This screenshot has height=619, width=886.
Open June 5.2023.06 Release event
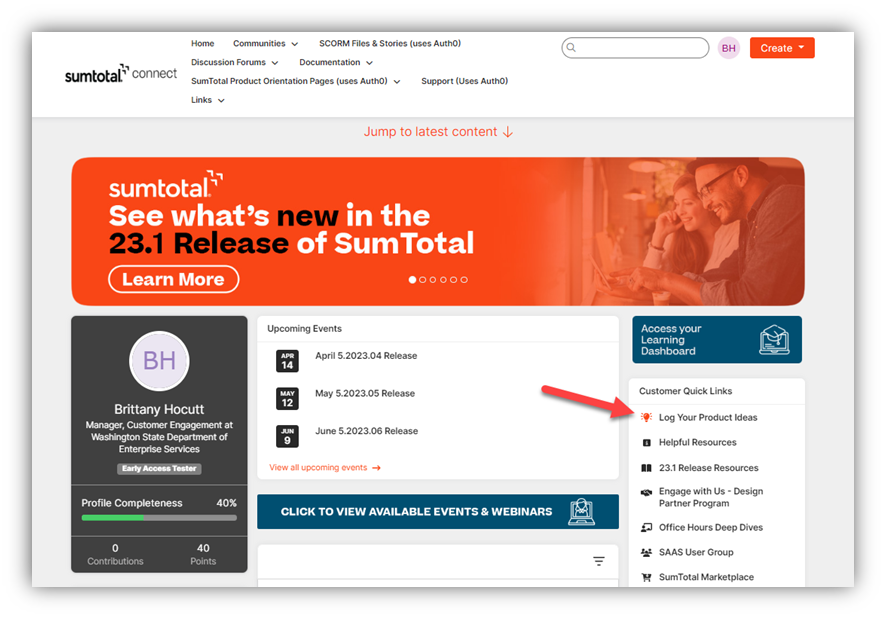point(367,431)
